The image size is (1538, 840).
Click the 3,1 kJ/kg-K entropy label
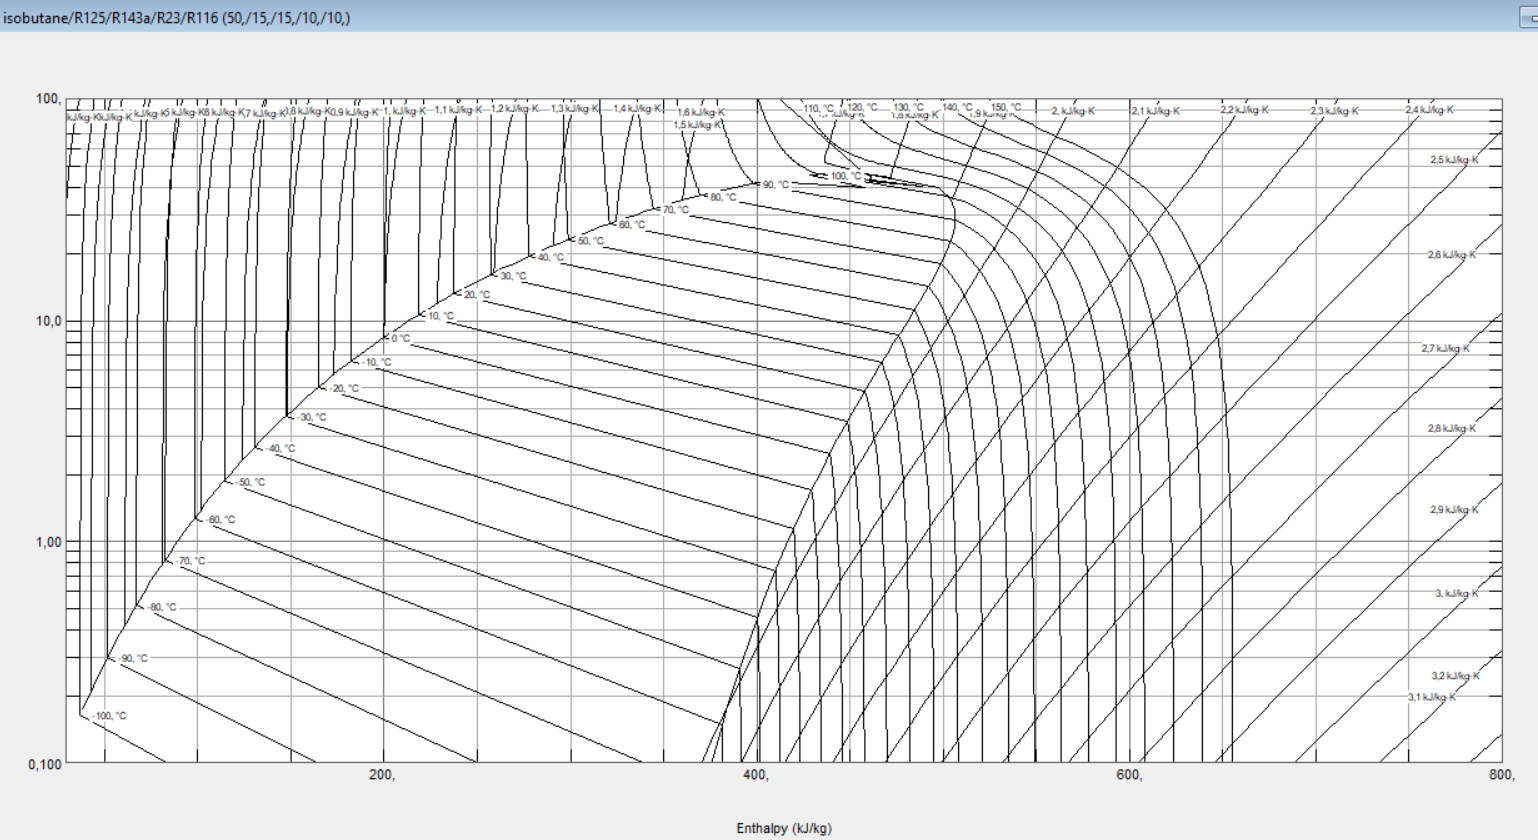click(x=1432, y=697)
